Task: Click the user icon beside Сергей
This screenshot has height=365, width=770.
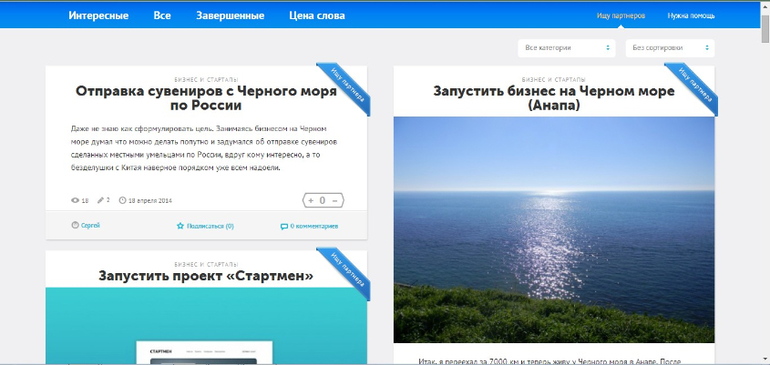Action: pos(75,225)
